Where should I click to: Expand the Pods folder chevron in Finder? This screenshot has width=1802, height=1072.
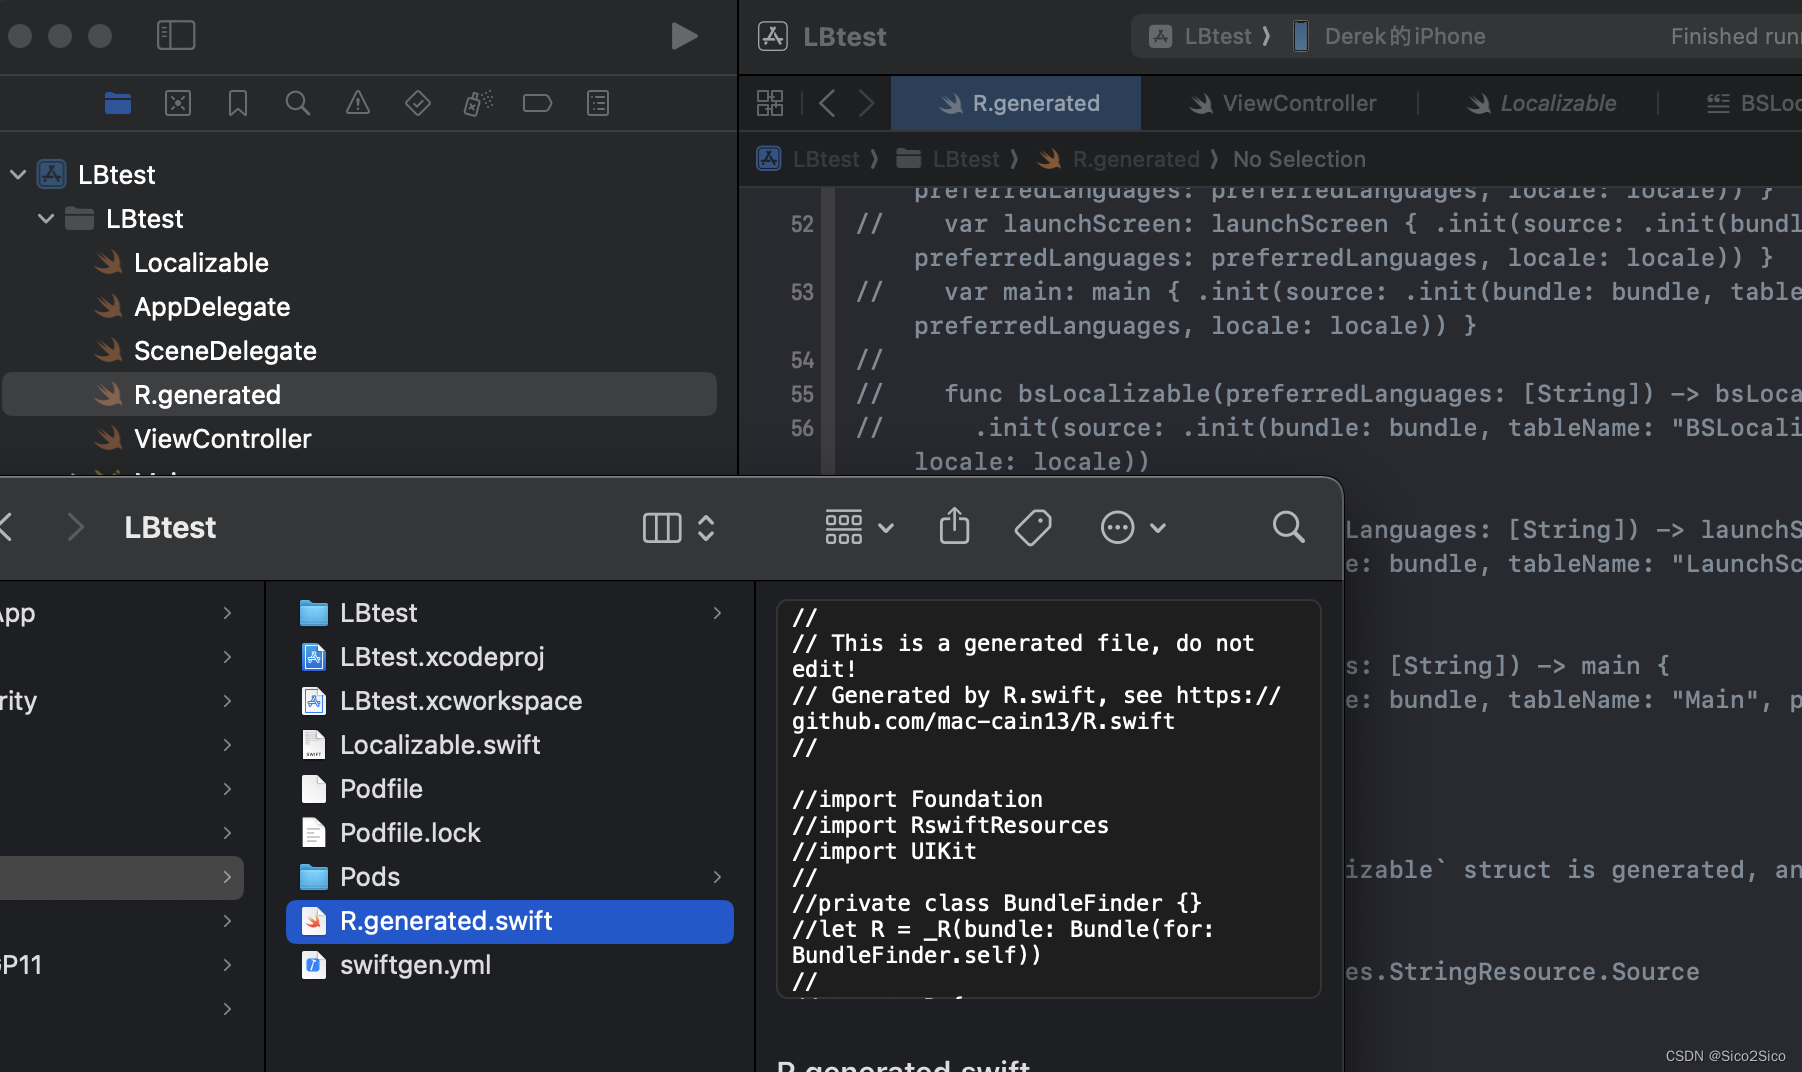point(717,877)
